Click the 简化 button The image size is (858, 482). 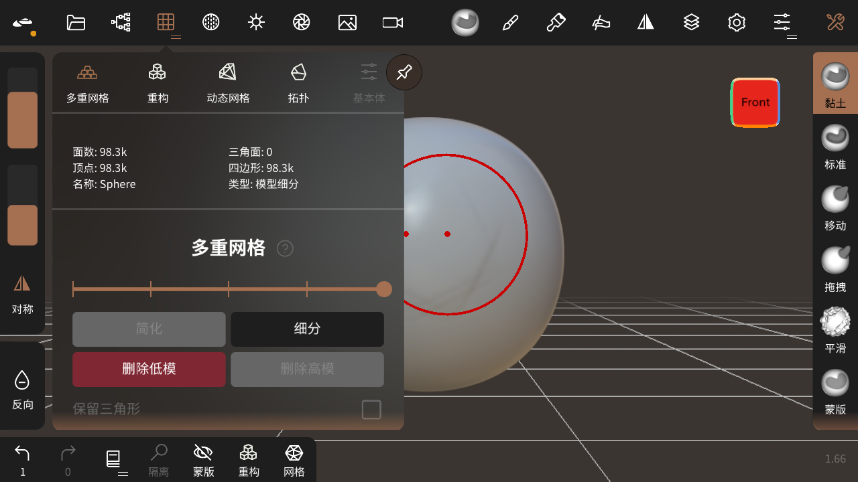point(149,329)
